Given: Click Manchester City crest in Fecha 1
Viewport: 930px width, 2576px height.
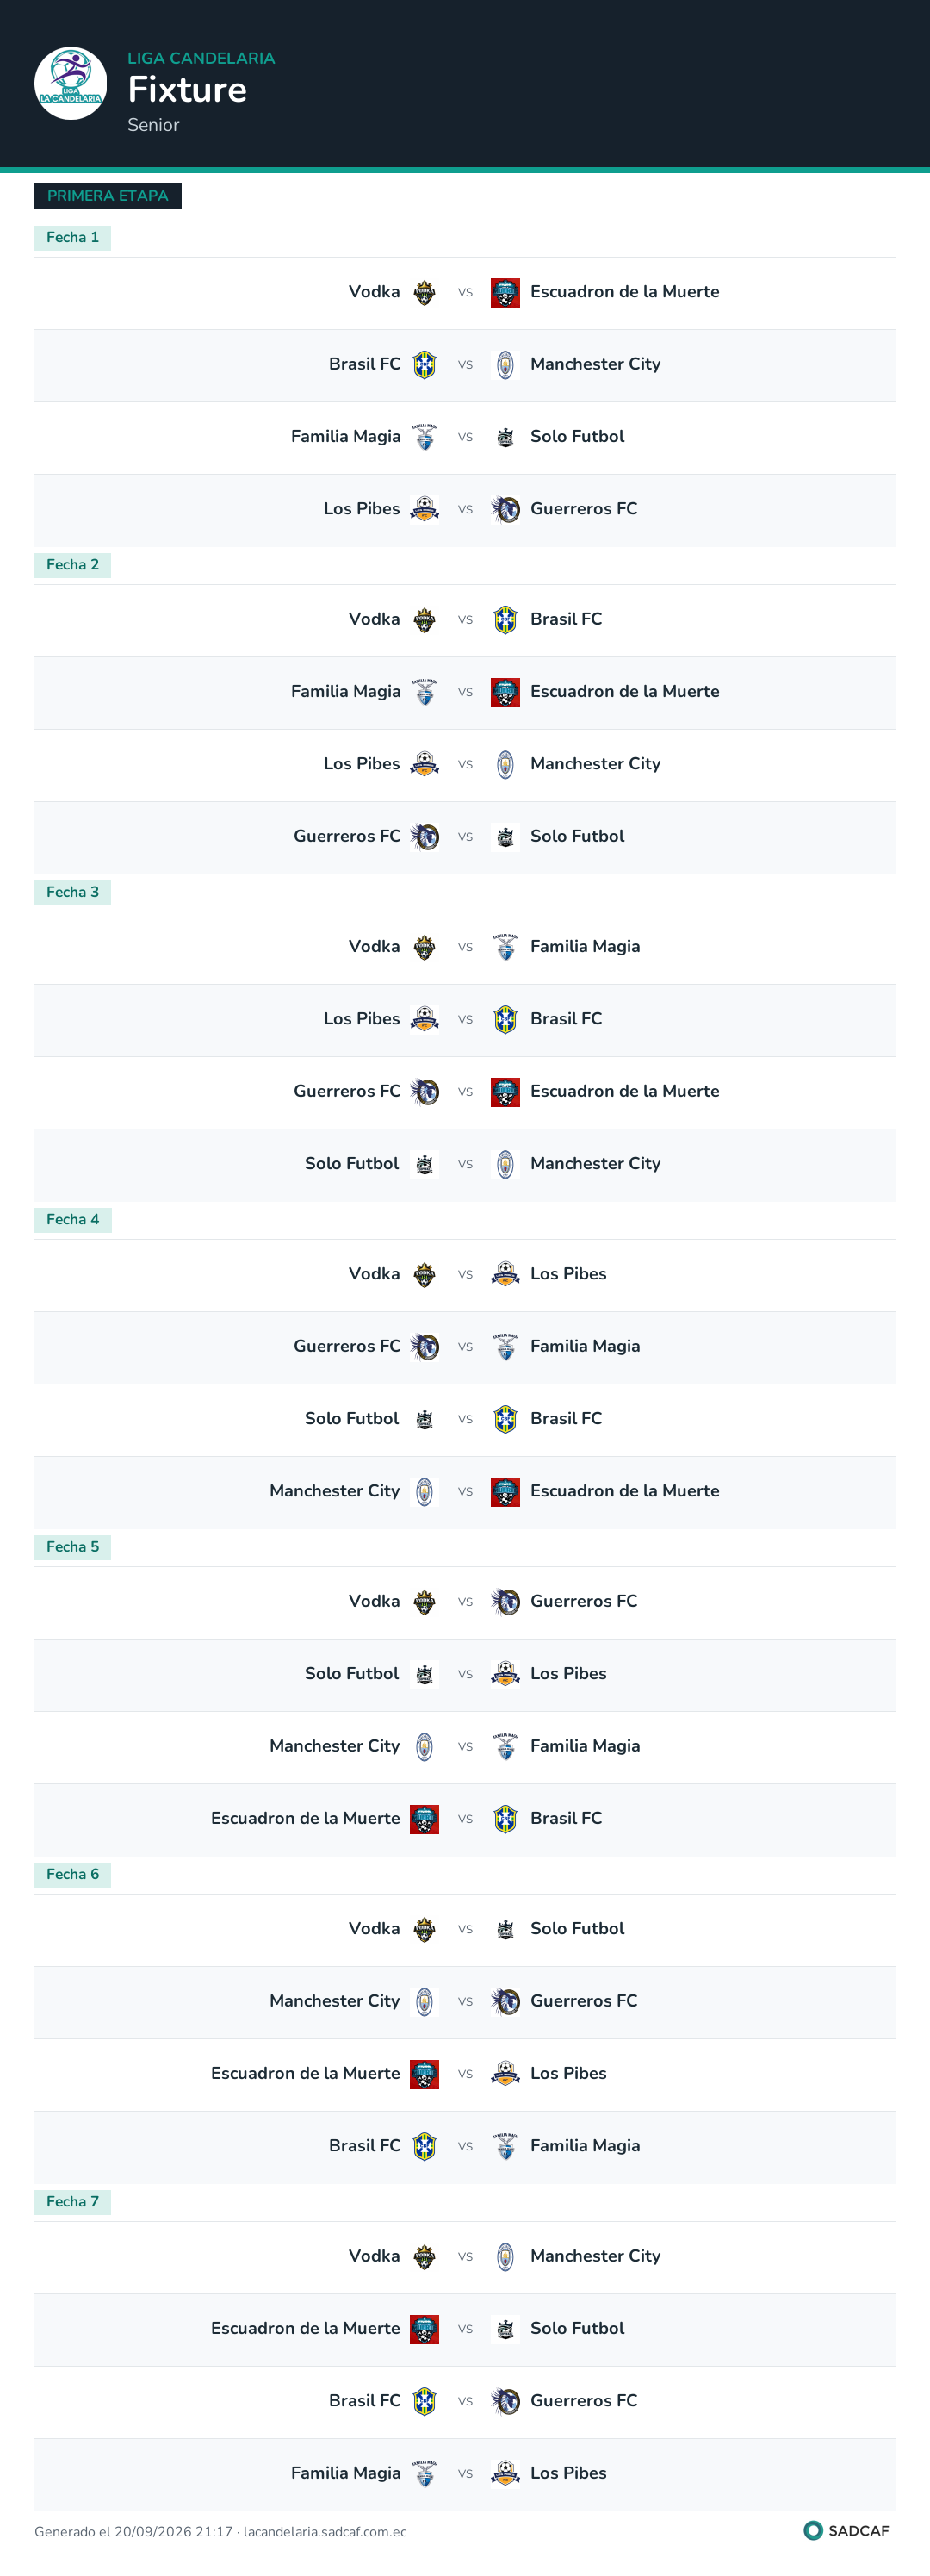Looking at the screenshot, I should (x=505, y=365).
